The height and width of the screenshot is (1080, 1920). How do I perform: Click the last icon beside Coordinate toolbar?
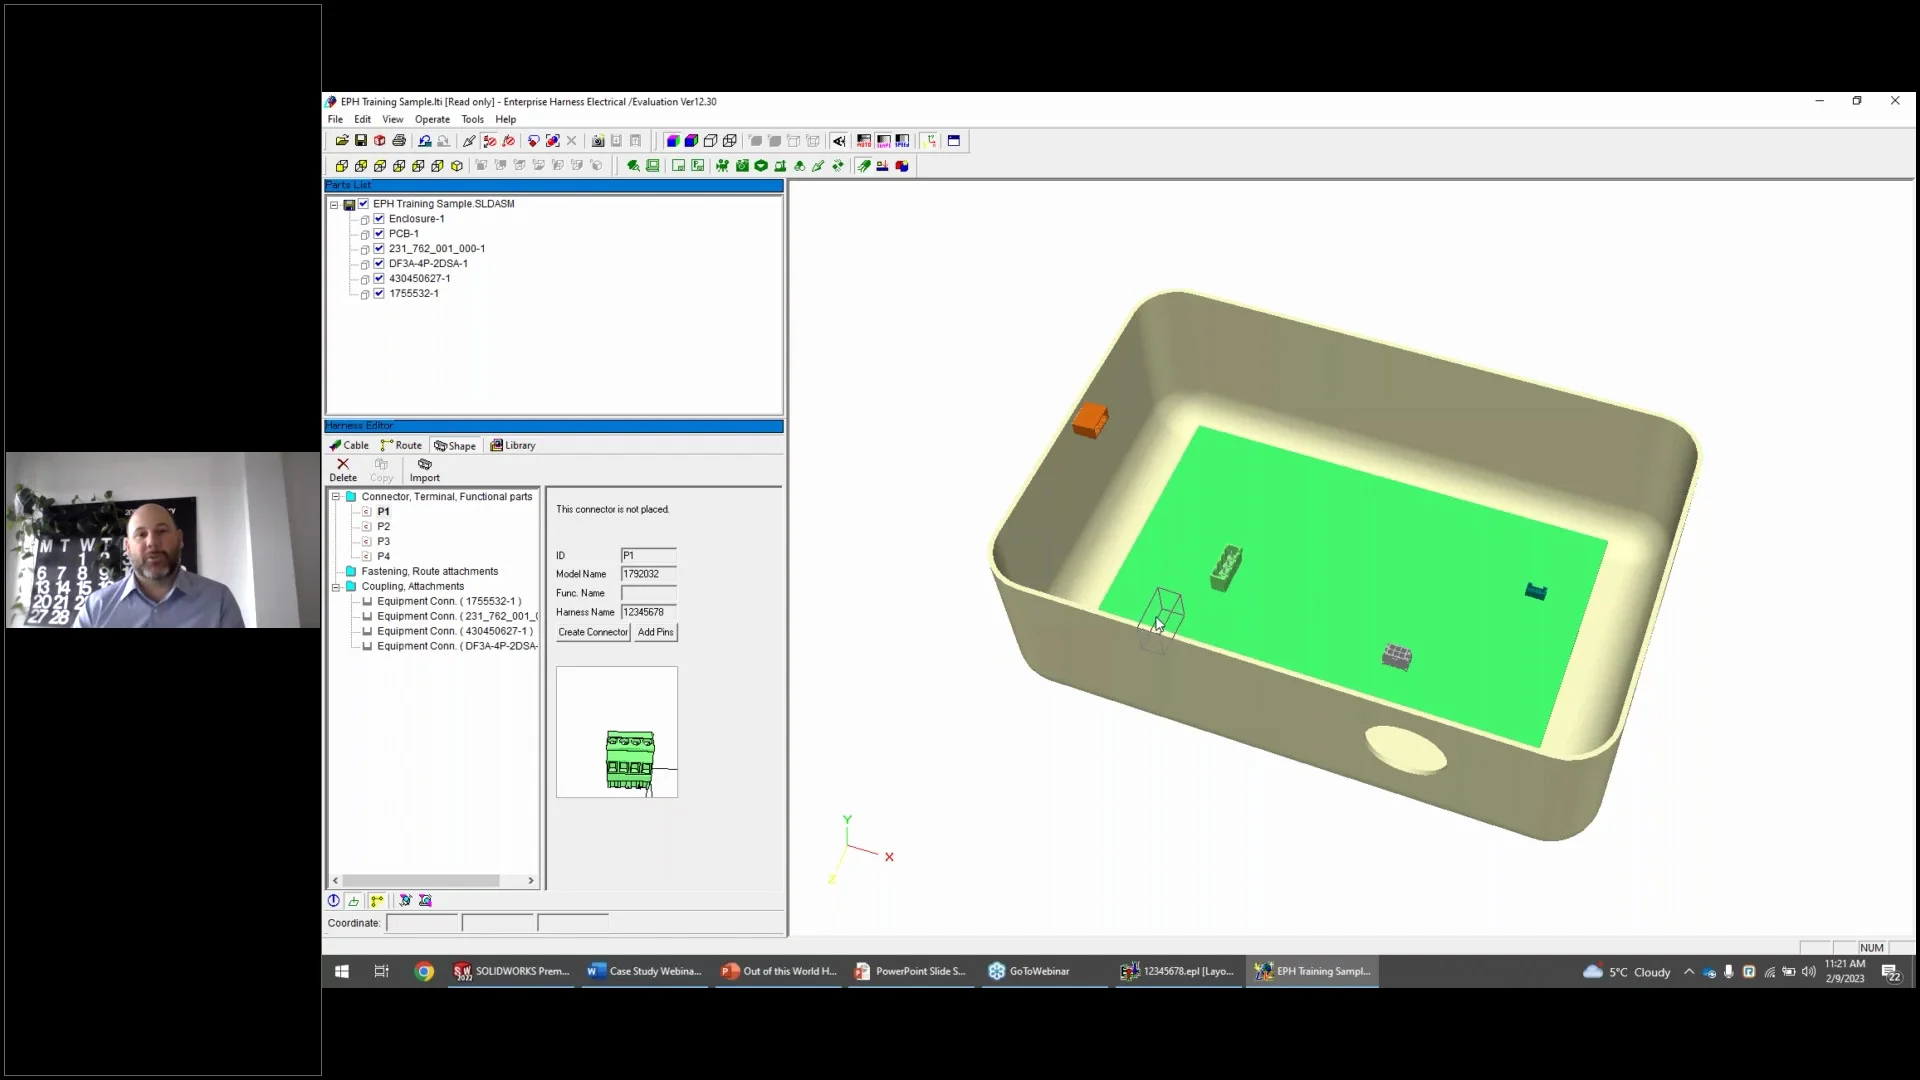point(425,901)
